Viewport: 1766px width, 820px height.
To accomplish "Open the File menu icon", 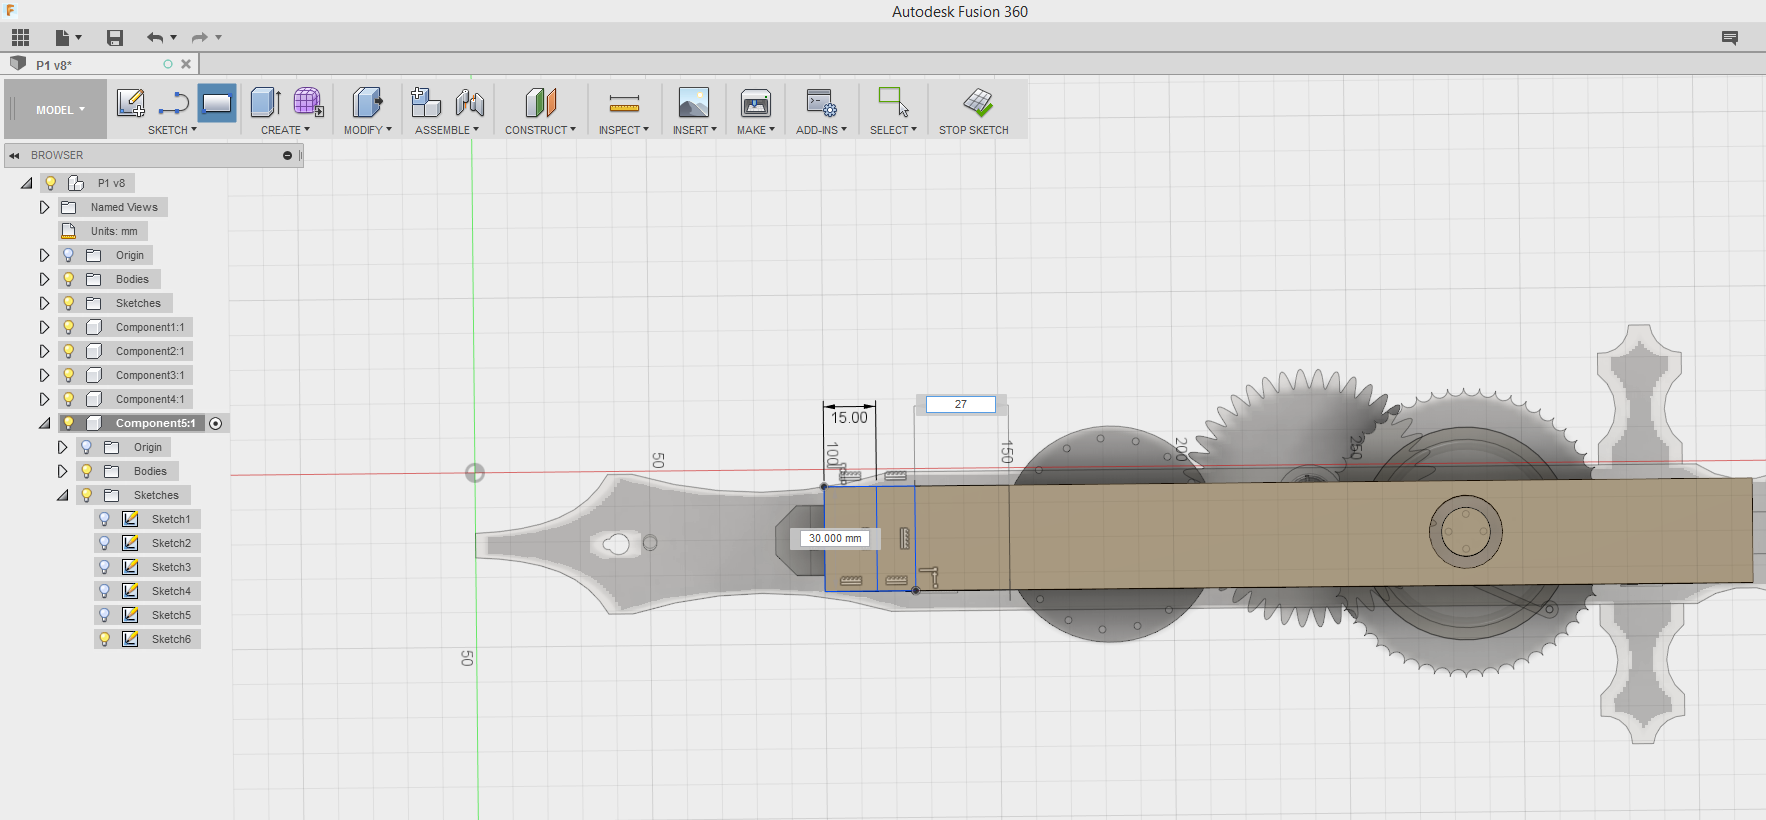I will click(68, 38).
